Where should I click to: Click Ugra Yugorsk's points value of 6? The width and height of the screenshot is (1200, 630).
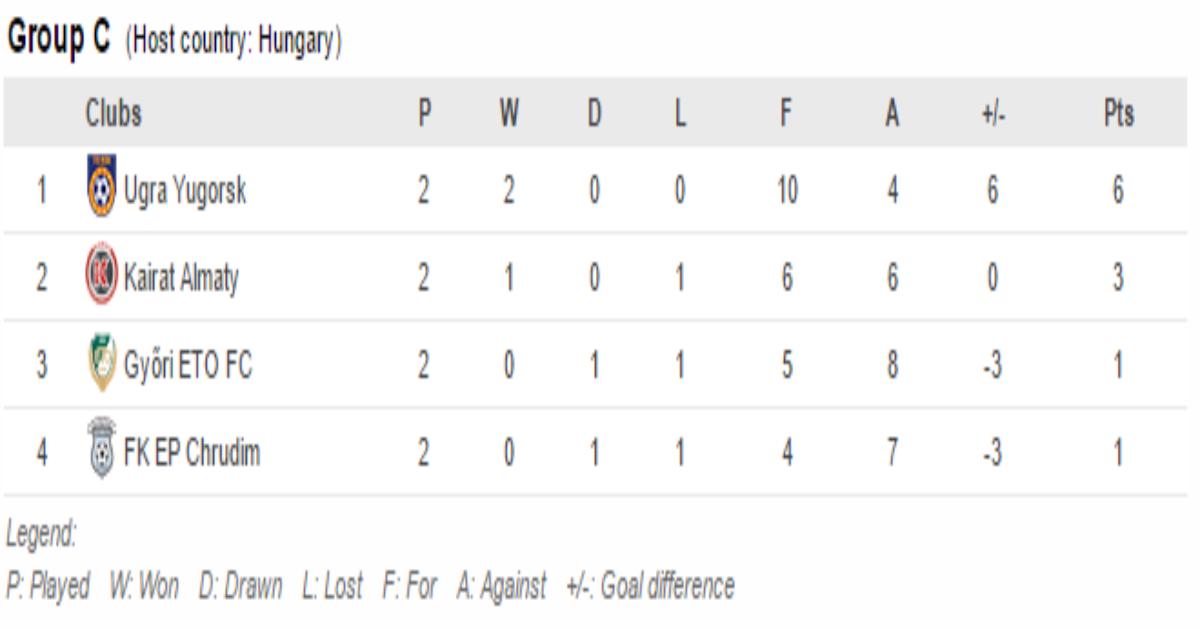point(1118,190)
